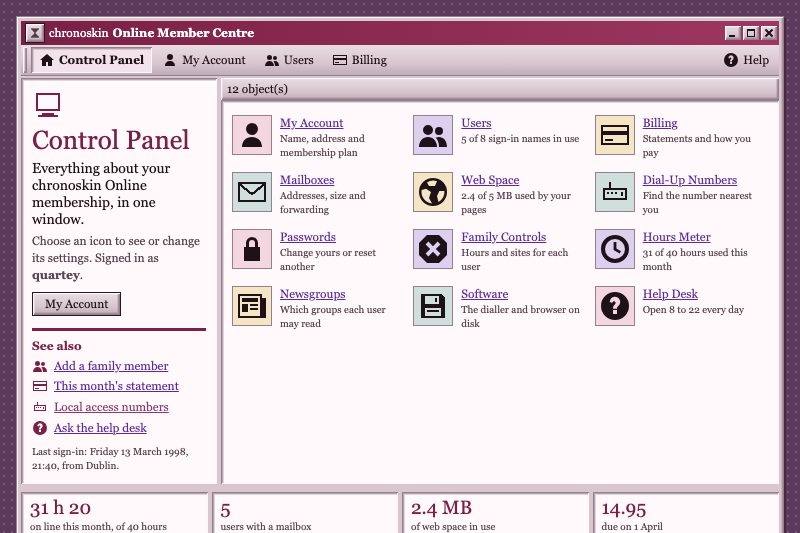This screenshot has width=800, height=533.
Task: Click the My Account button in sidebar
Action: pyautogui.click(x=77, y=304)
